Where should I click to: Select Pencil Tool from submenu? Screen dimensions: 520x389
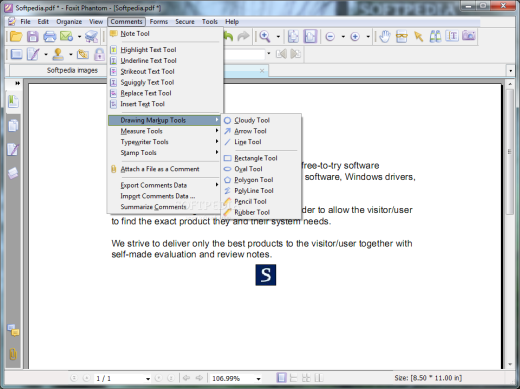click(261, 201)
